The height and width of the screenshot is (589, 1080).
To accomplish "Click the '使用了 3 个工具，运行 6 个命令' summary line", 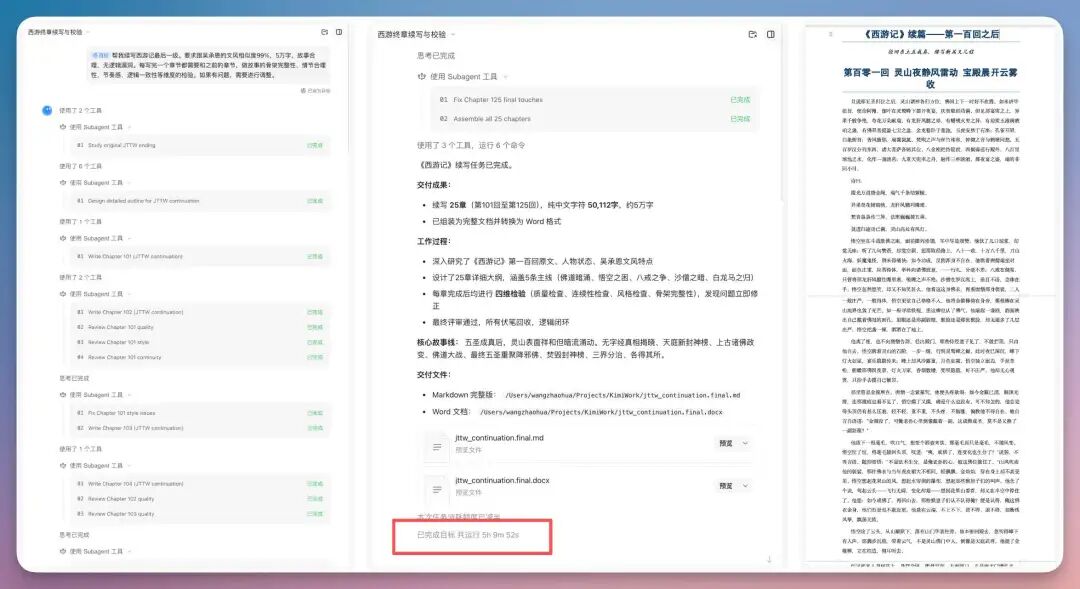I will [x=471, y=145].
